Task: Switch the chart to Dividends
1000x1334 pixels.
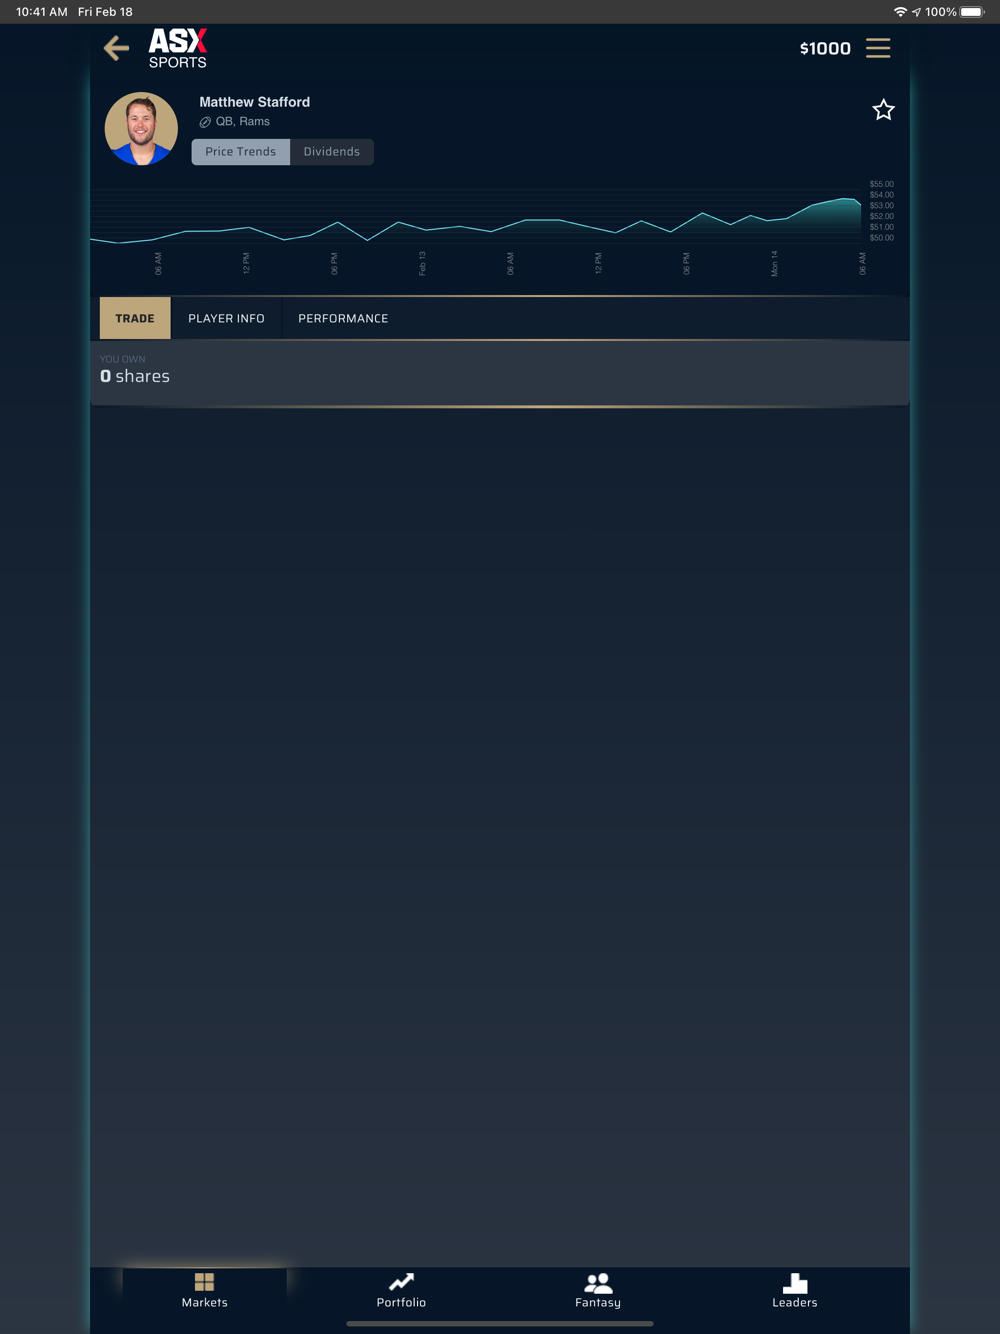Action: pos(332,152)
